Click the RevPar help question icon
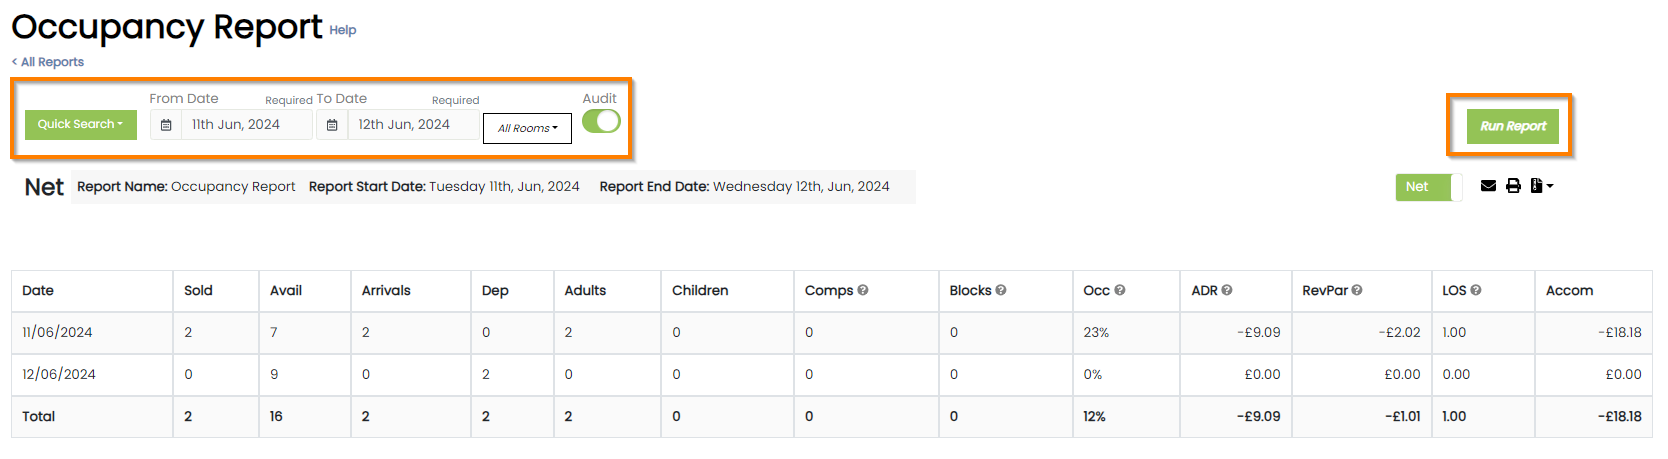This screenshot has height=459, width=1668. (1357, 290)
